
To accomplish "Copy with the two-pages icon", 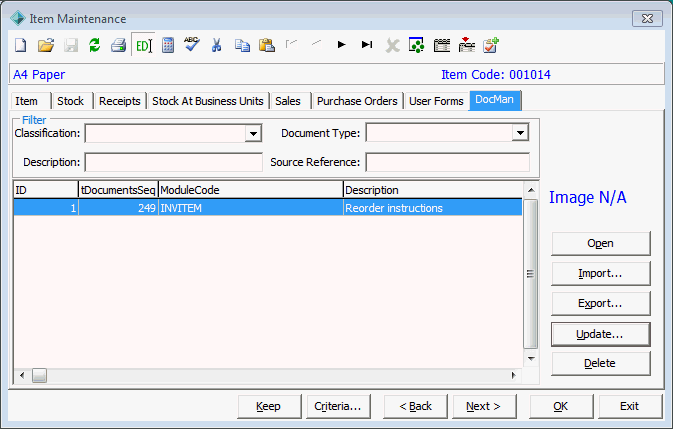I will [x=242, y=45].
